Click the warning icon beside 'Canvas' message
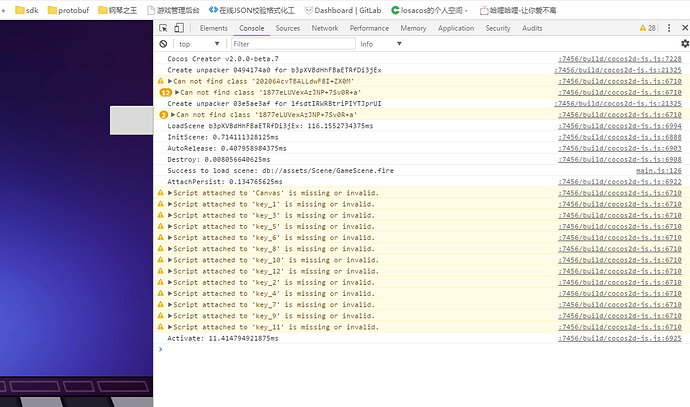The width and height of the screenshot is (690, 407). [161, 193]
